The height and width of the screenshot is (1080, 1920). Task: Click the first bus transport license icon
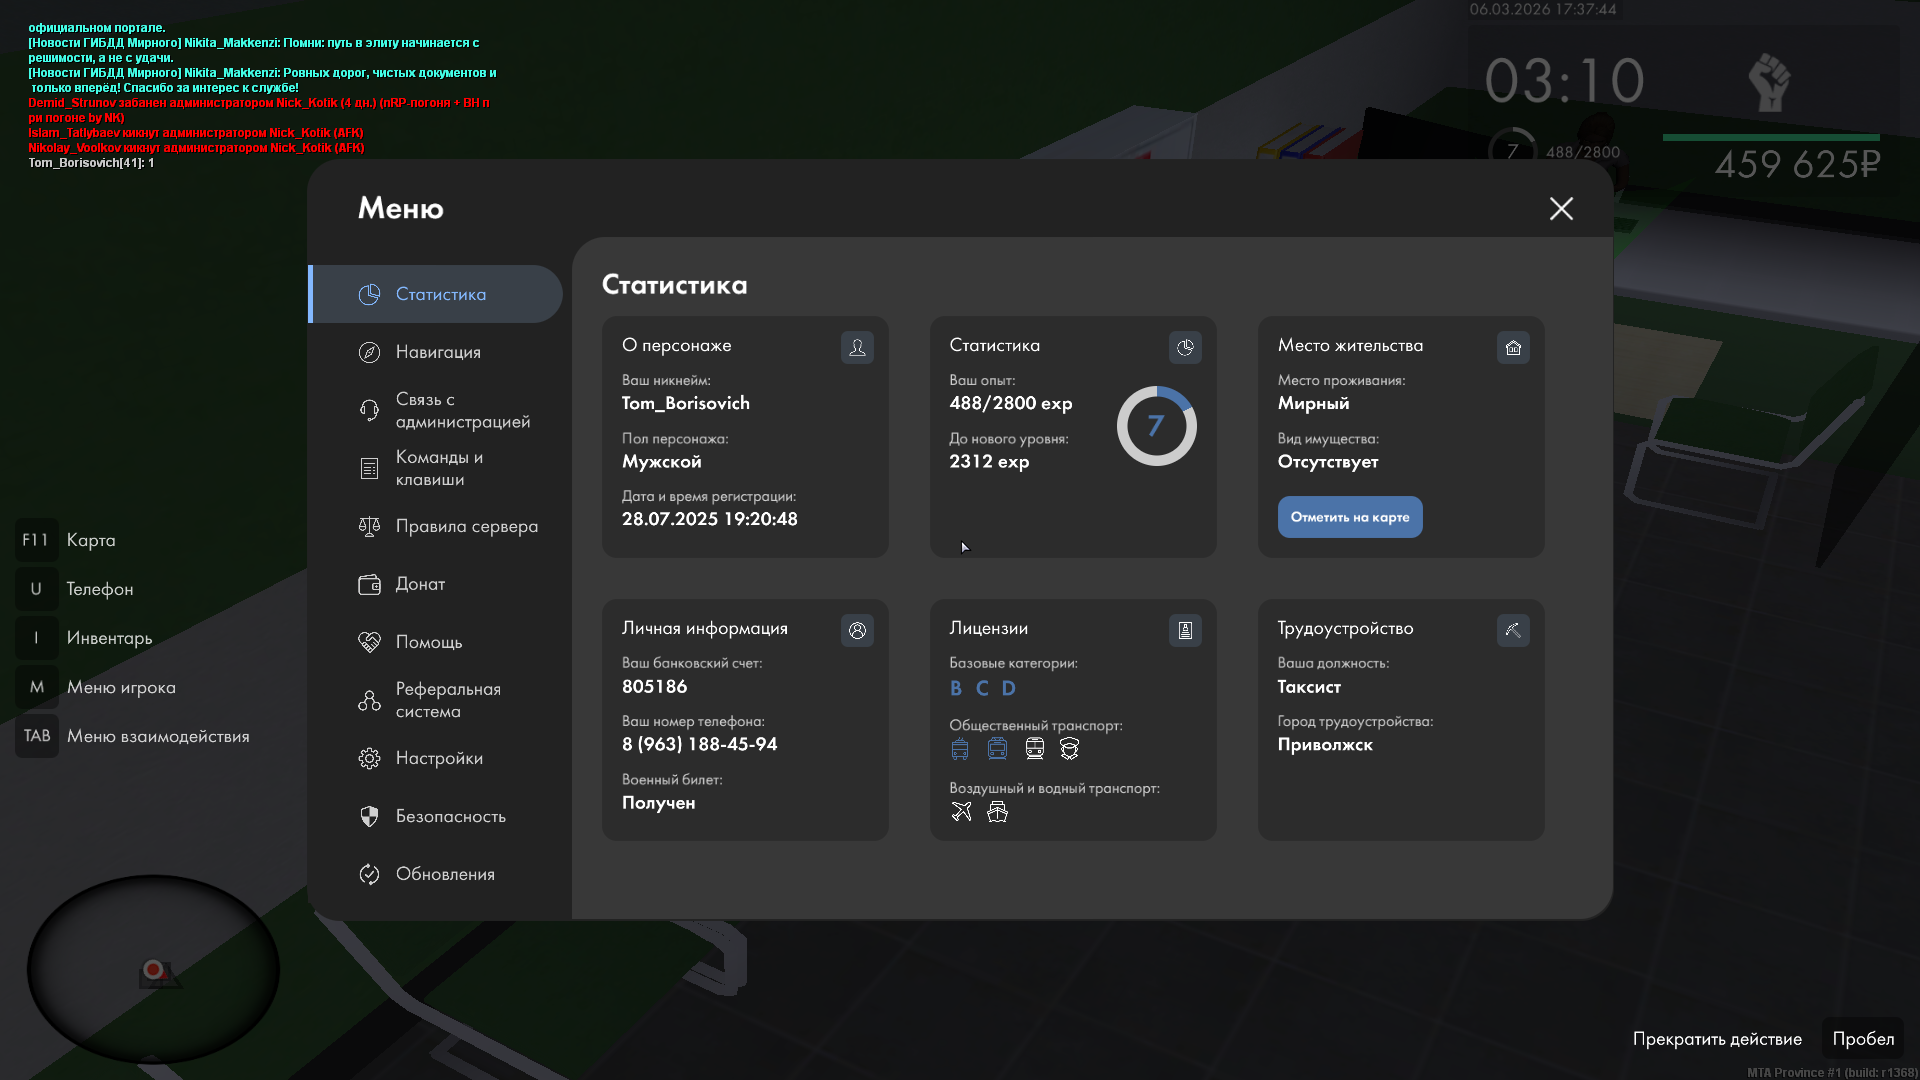[960, 748]
